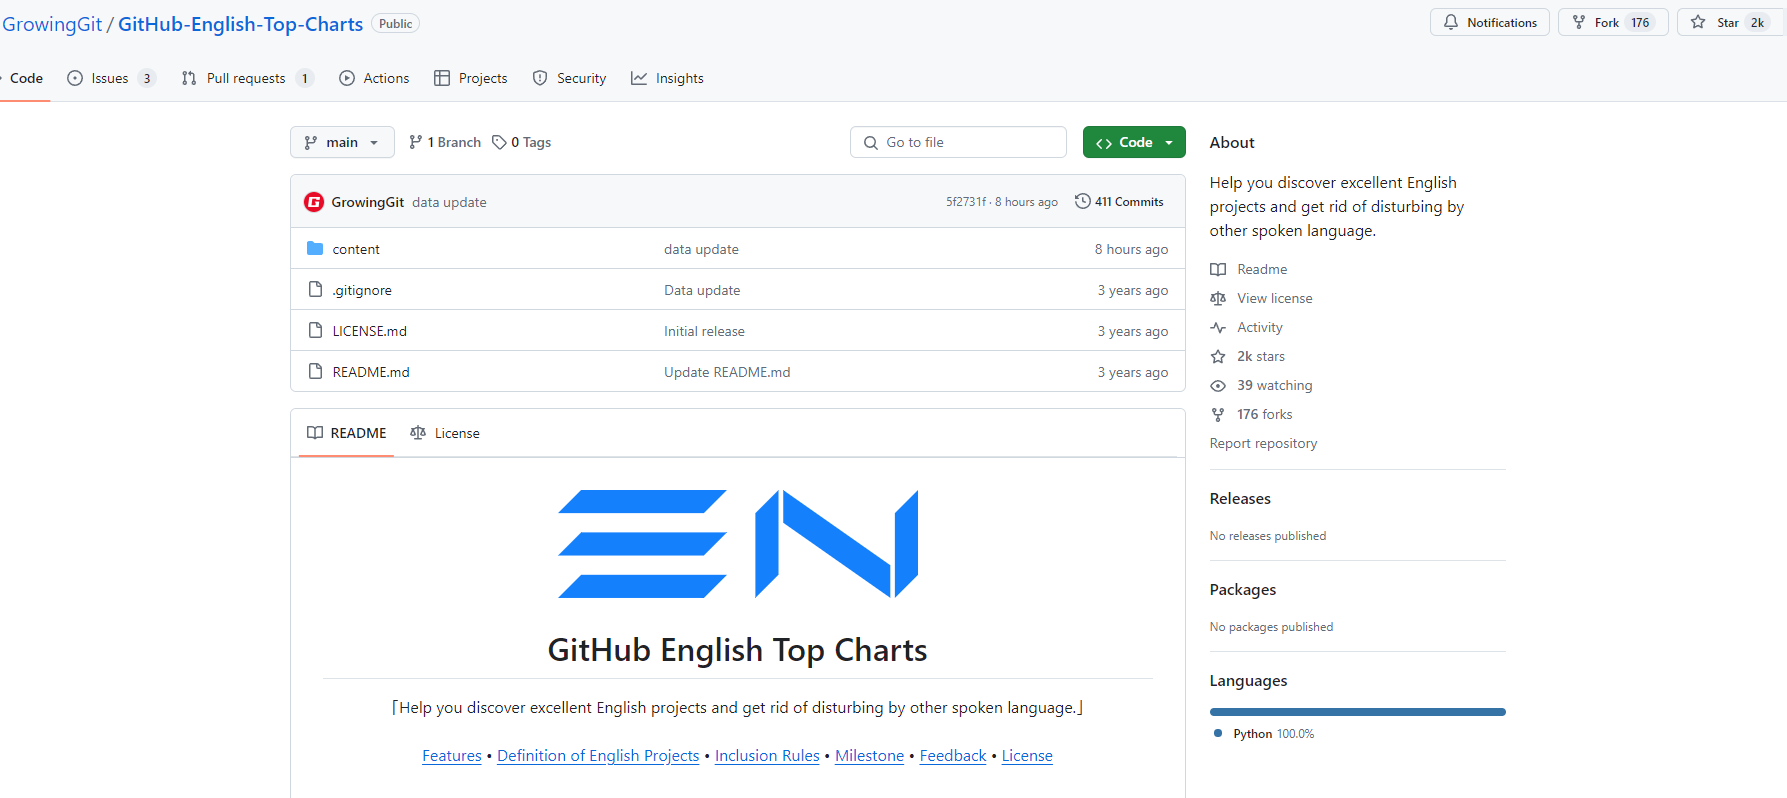View the 1 Branch link
Viewport: 1787px width, 798px height.
pos(445,142)
